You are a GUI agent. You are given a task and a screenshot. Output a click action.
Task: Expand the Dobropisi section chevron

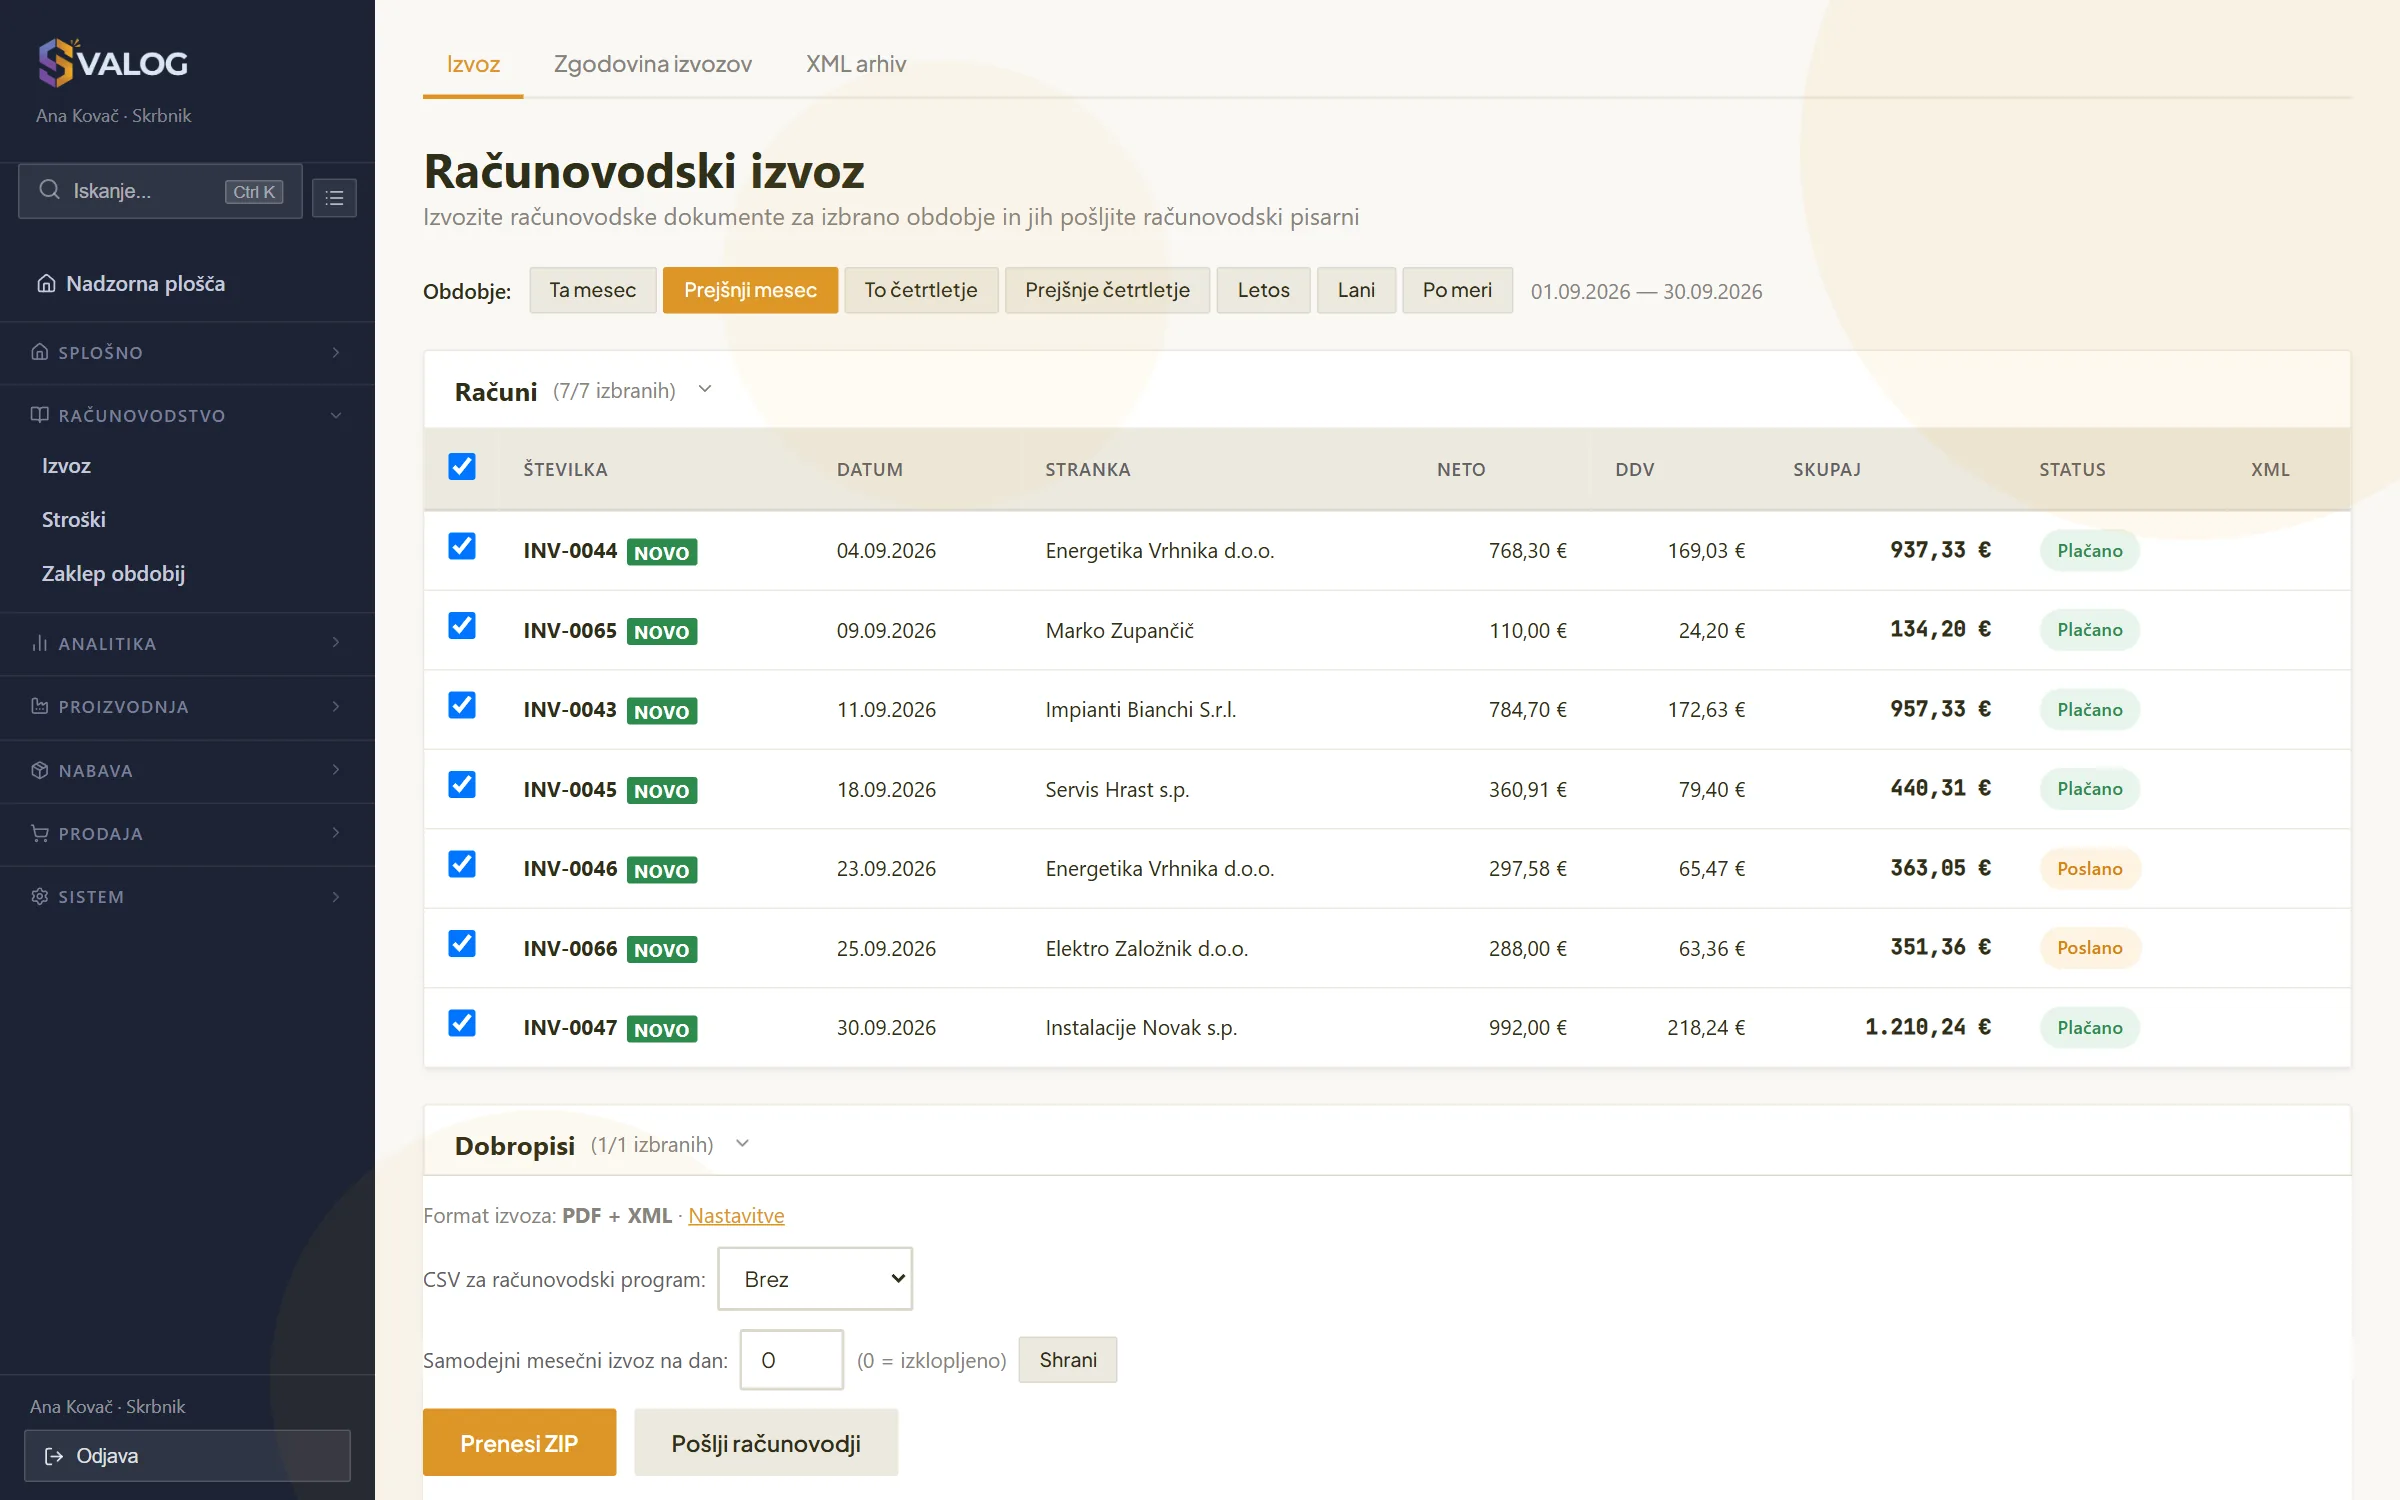742,1144
